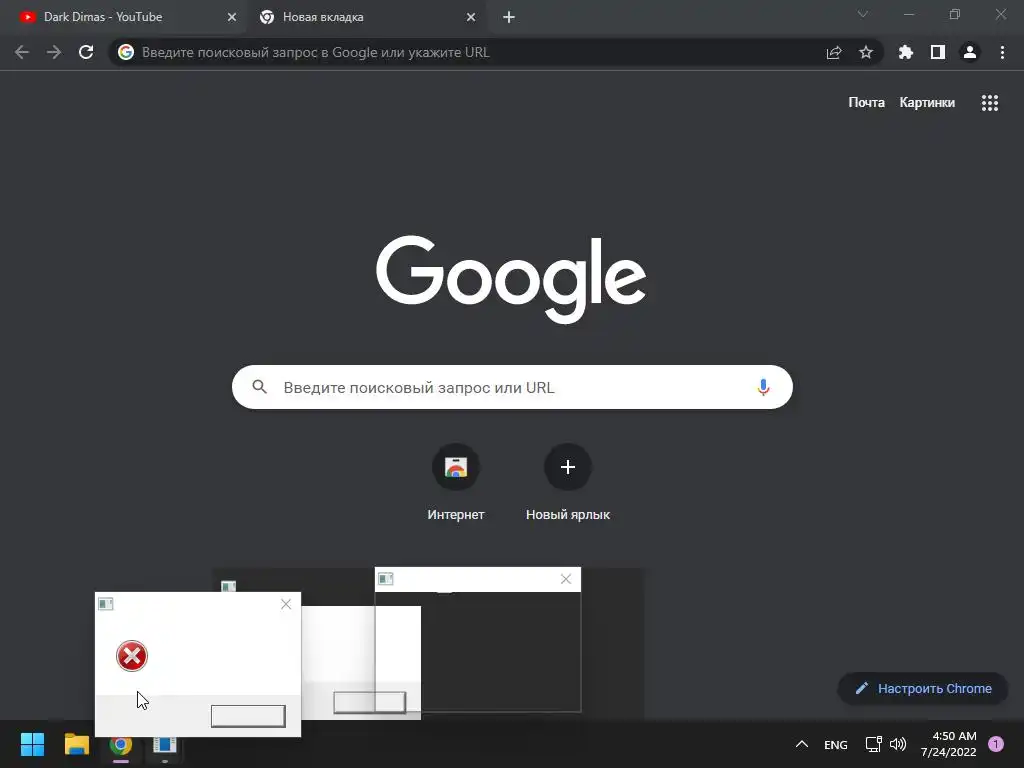Click the red error icon in the dialog
The image size is (1024, 768).
pos(132,656)
